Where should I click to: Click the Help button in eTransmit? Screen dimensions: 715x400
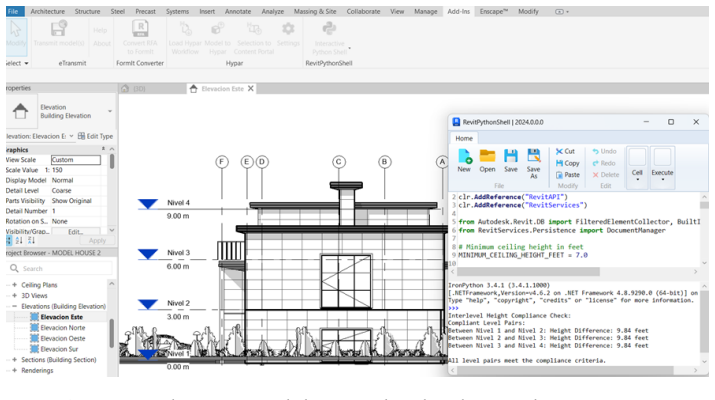tap(100, 30)
